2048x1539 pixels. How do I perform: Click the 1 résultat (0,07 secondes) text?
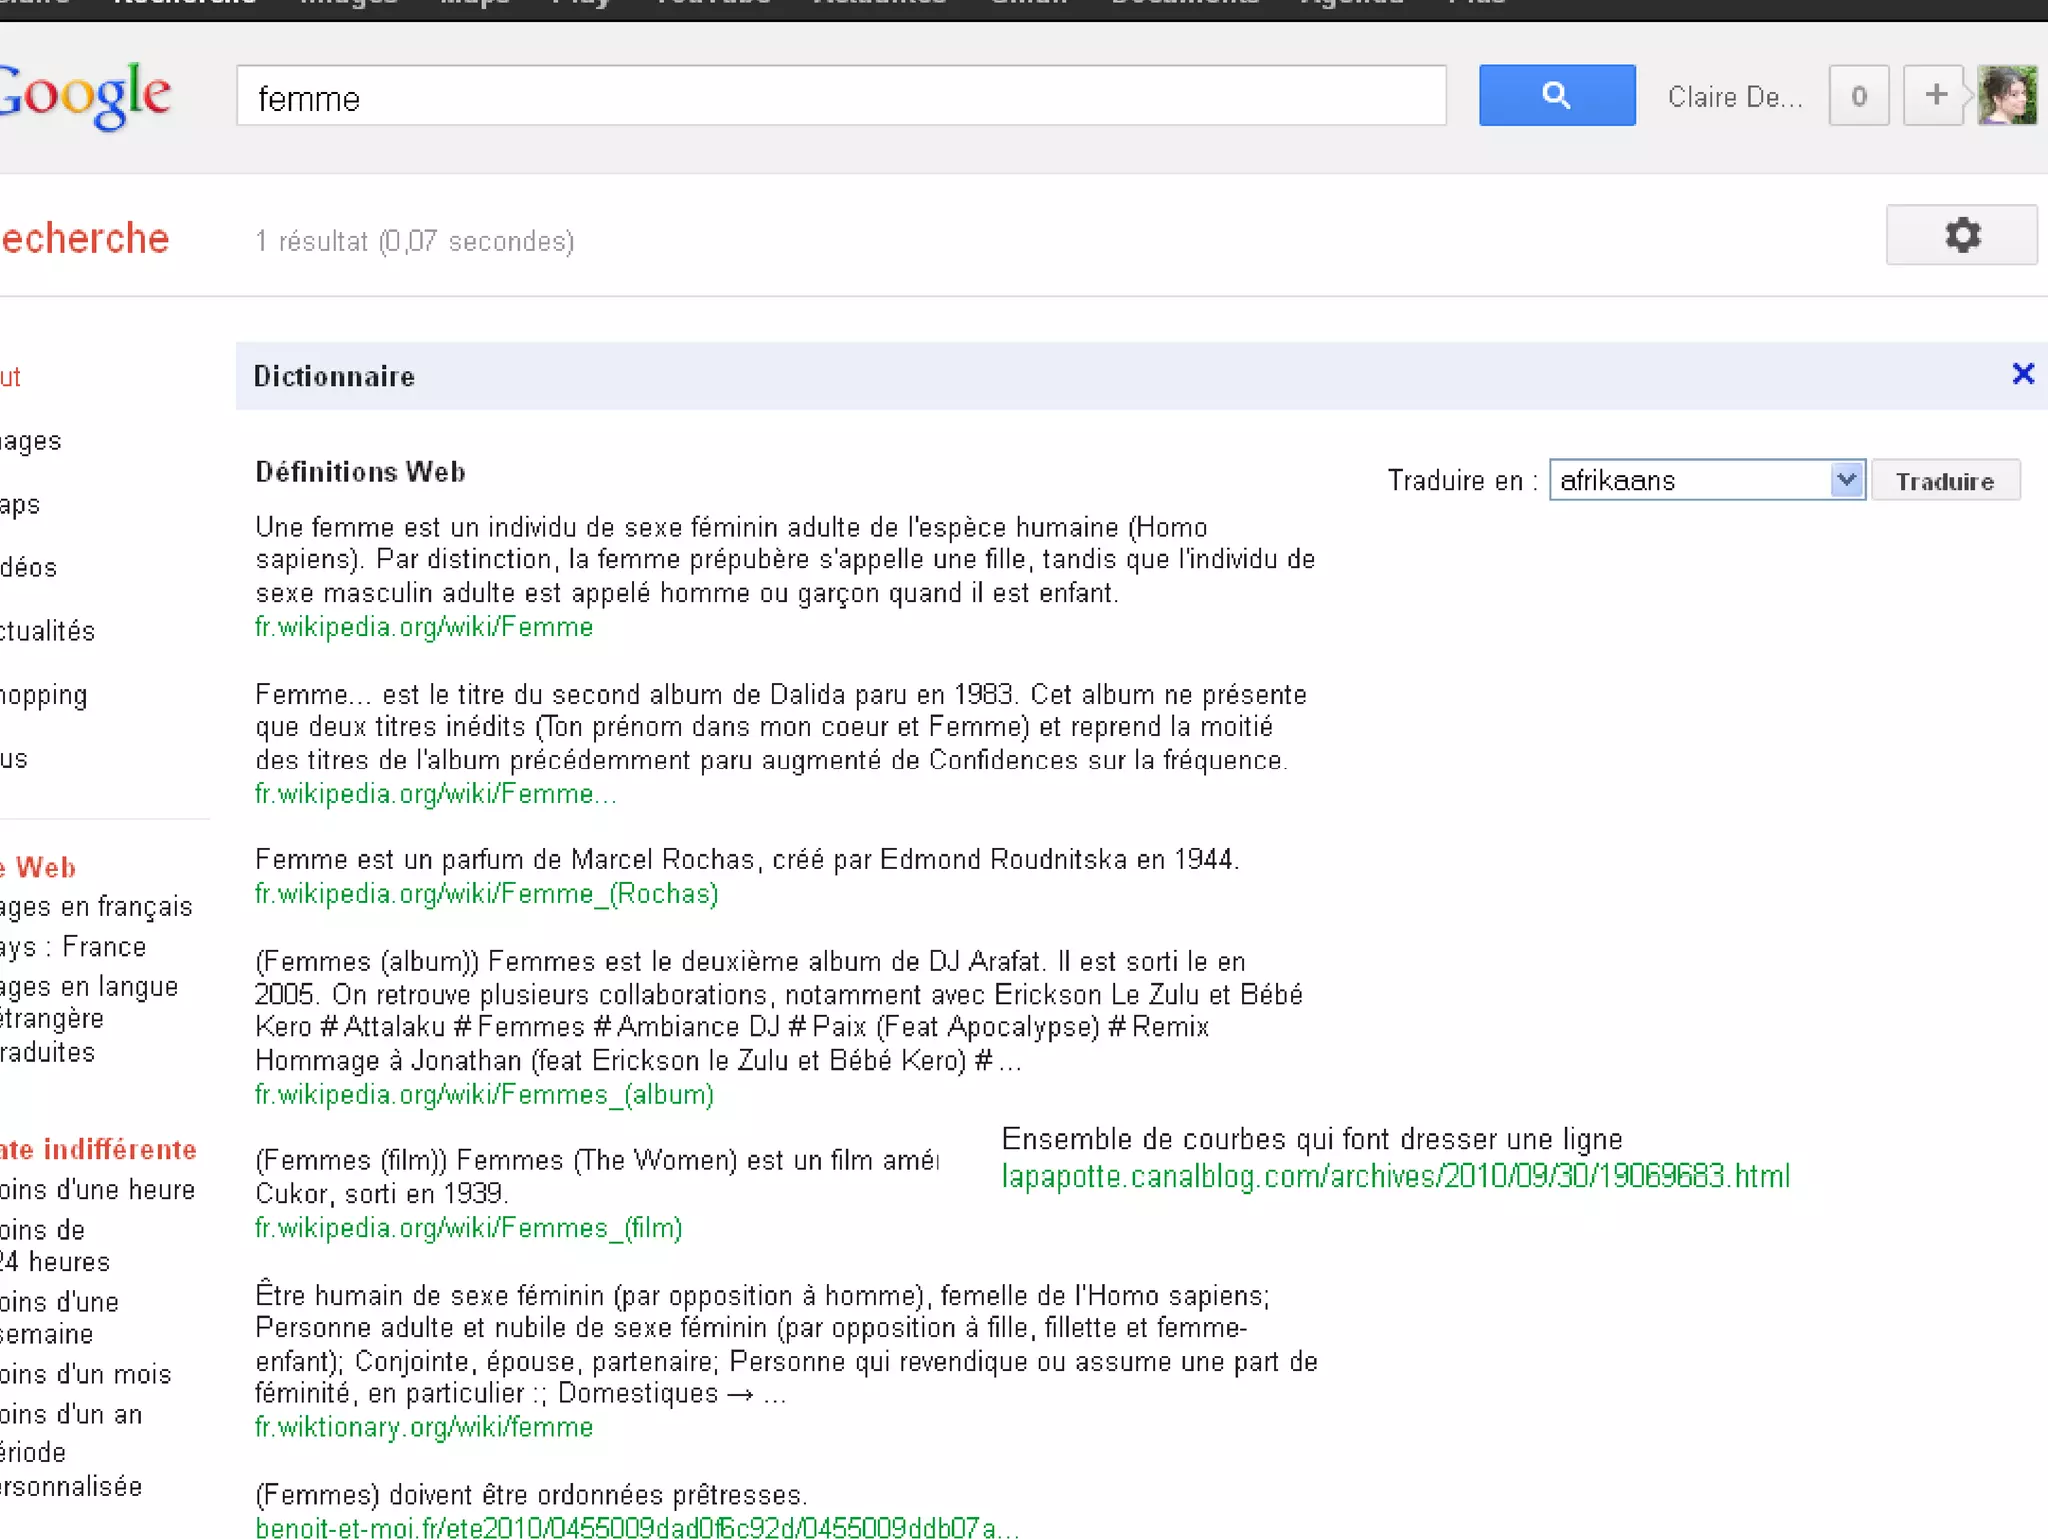tap(414, 241)
